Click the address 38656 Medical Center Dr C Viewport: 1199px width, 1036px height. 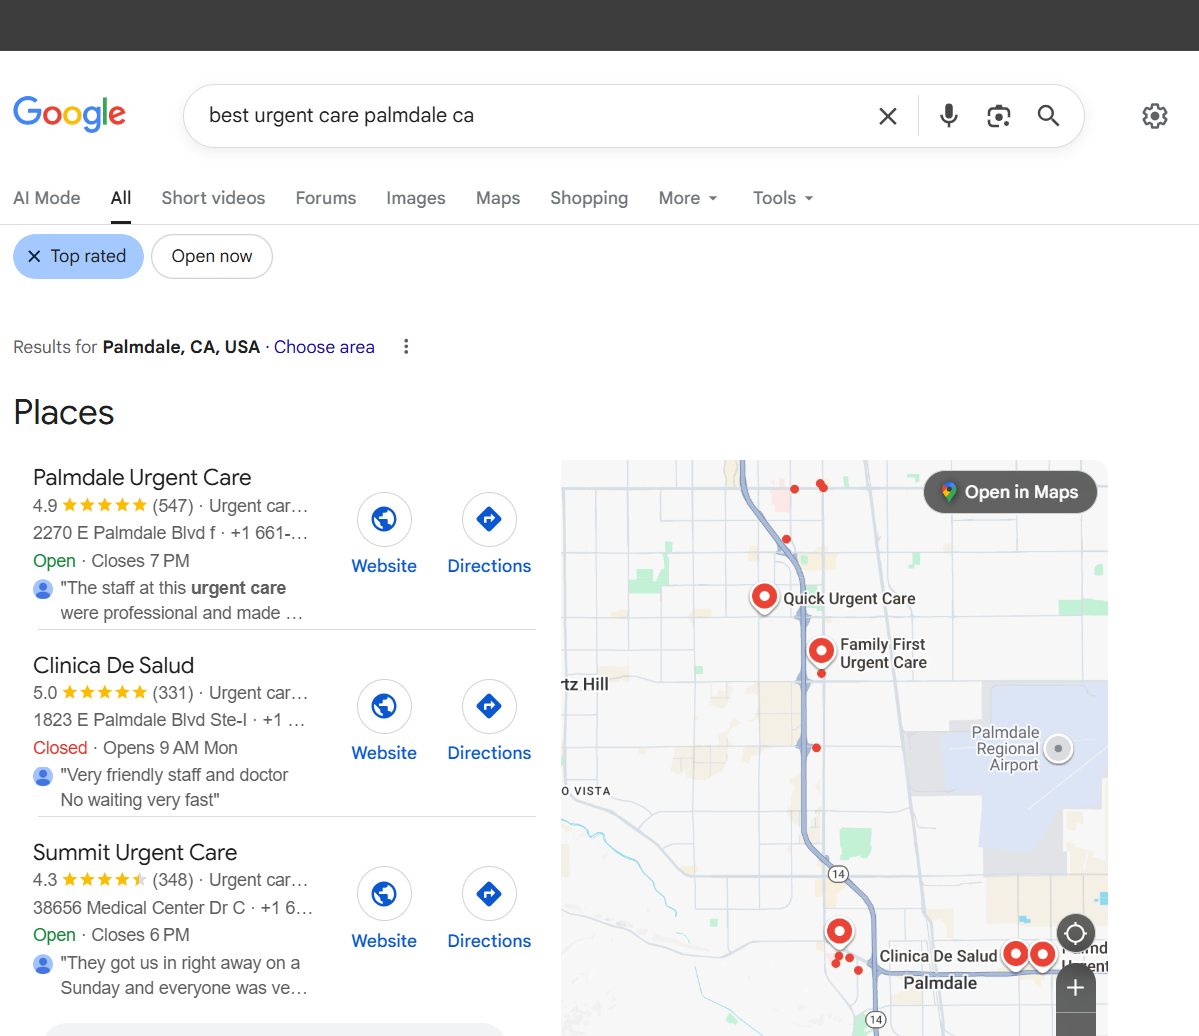pos(139,908)
